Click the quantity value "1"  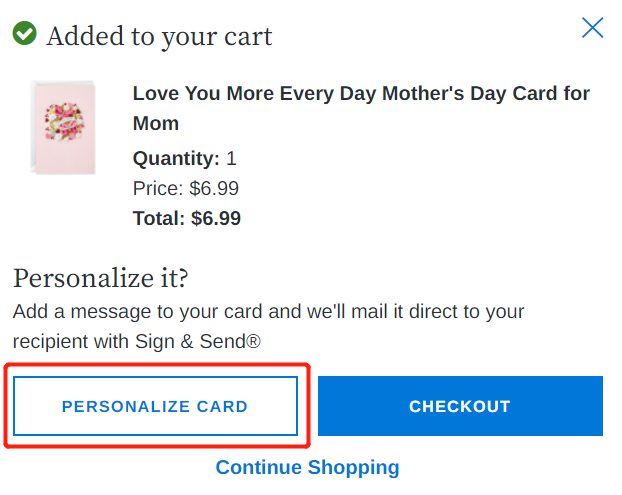[231, 158]
